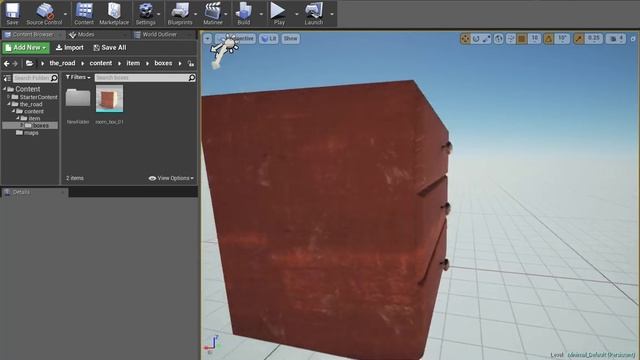This screenshot has width=640, height=360.
Task: Click the Build toolbar icon
Action: coord(244,13)
